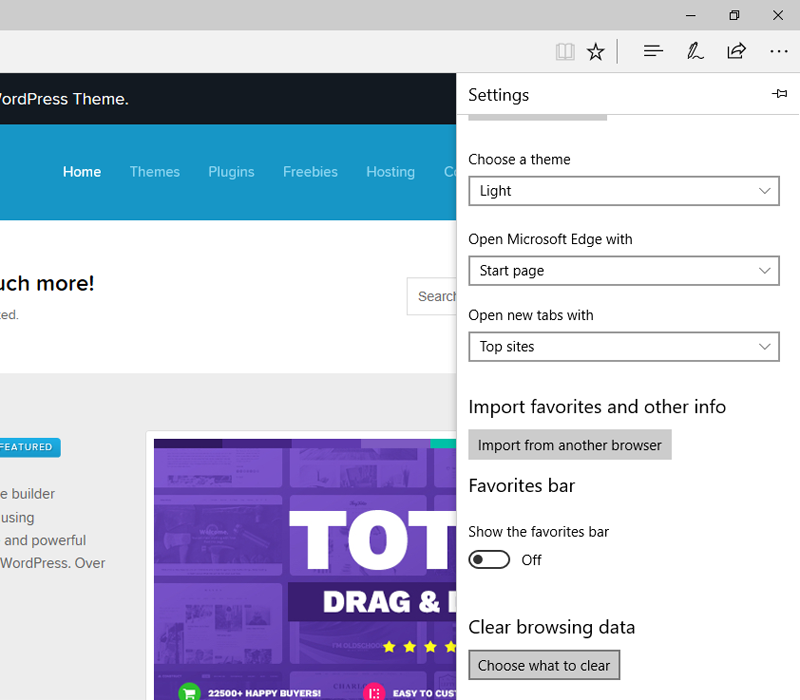Click 'Import favorites and other info' heading
Image resolution: width=800 pixels, height=700 pixels.
pyautogui.click(x=597, y=407)
